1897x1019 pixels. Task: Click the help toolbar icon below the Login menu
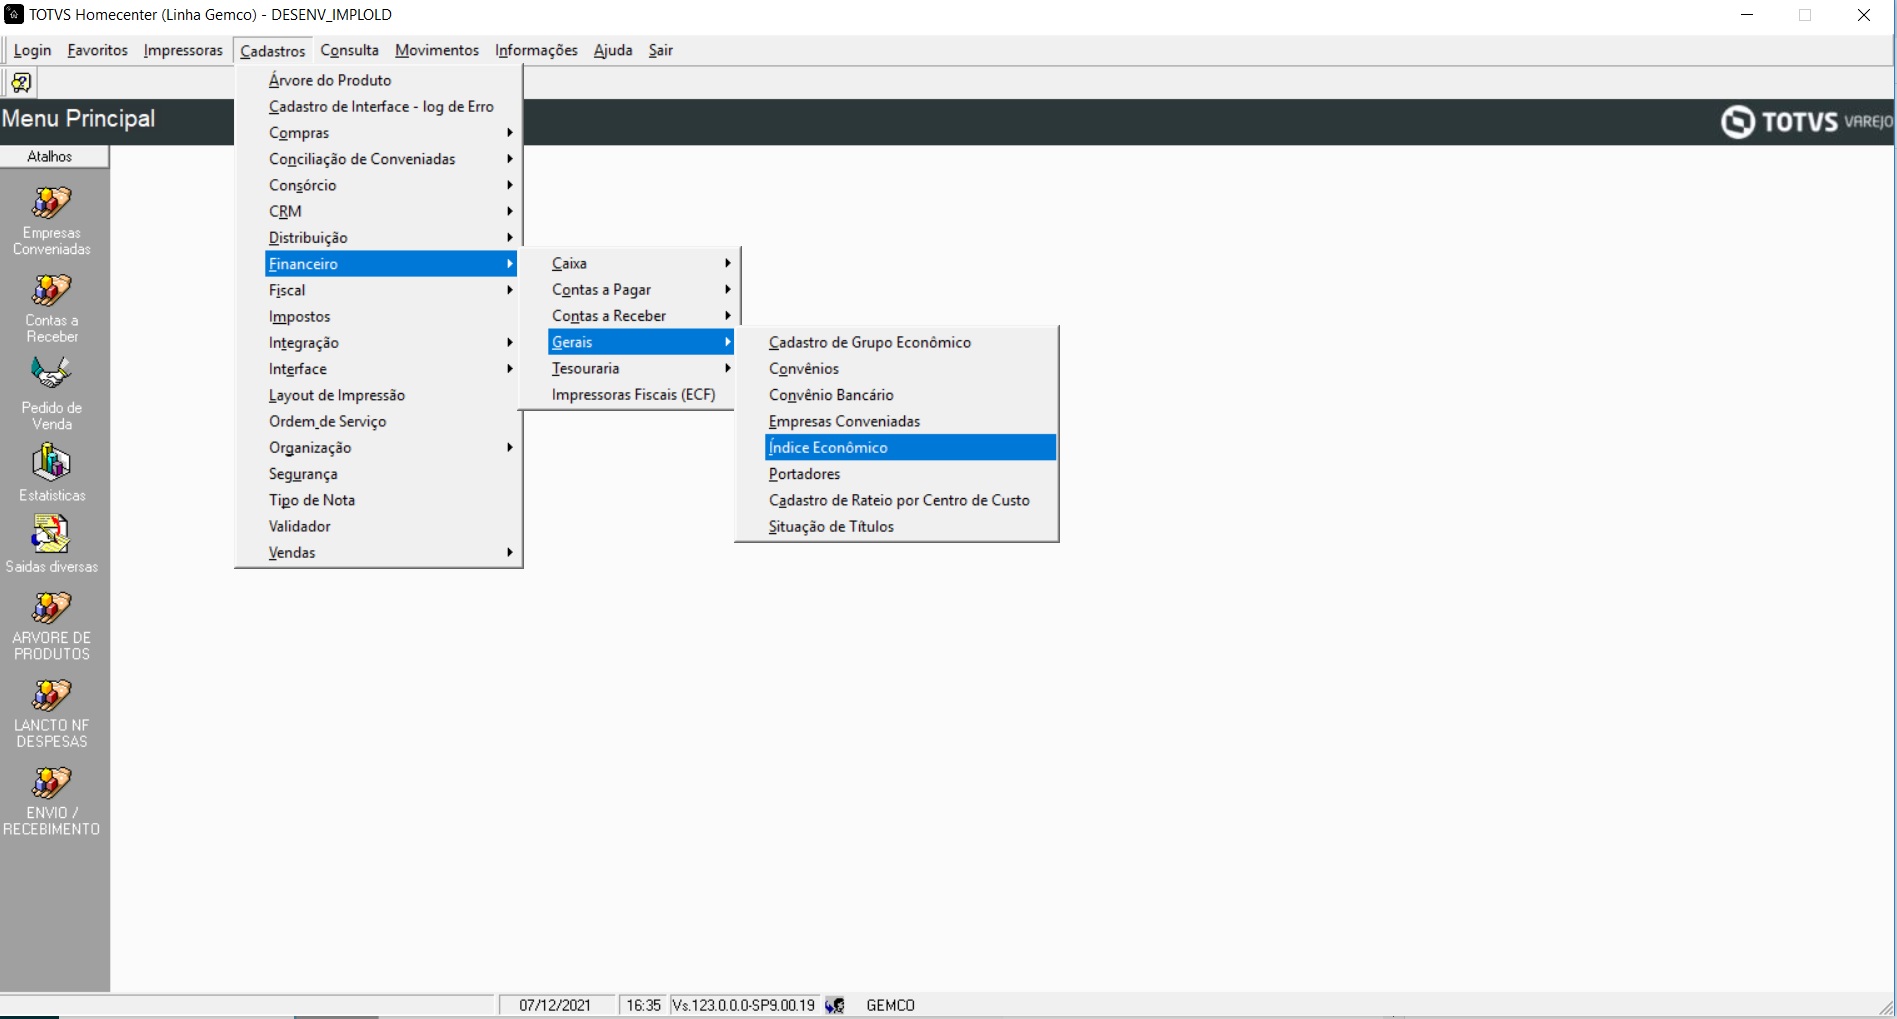click(21, 82)
